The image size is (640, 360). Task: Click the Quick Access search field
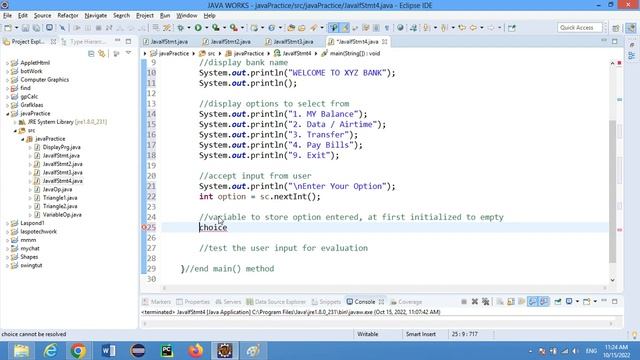579,28
